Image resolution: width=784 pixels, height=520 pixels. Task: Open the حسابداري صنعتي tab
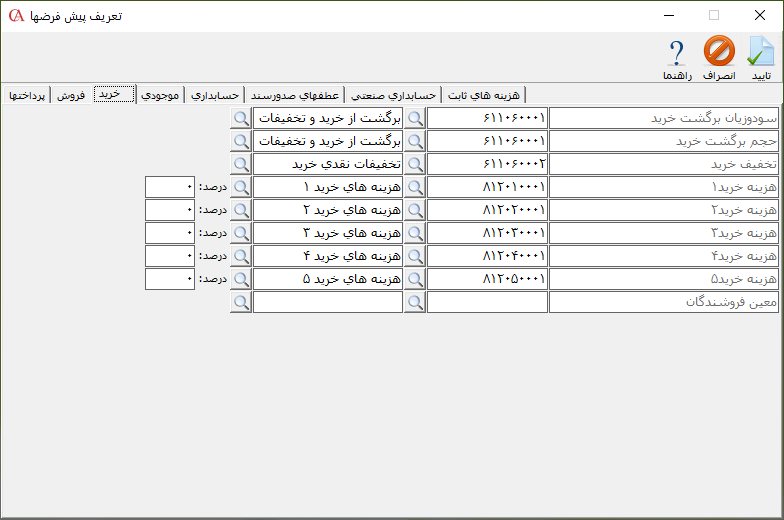(393, 95)
